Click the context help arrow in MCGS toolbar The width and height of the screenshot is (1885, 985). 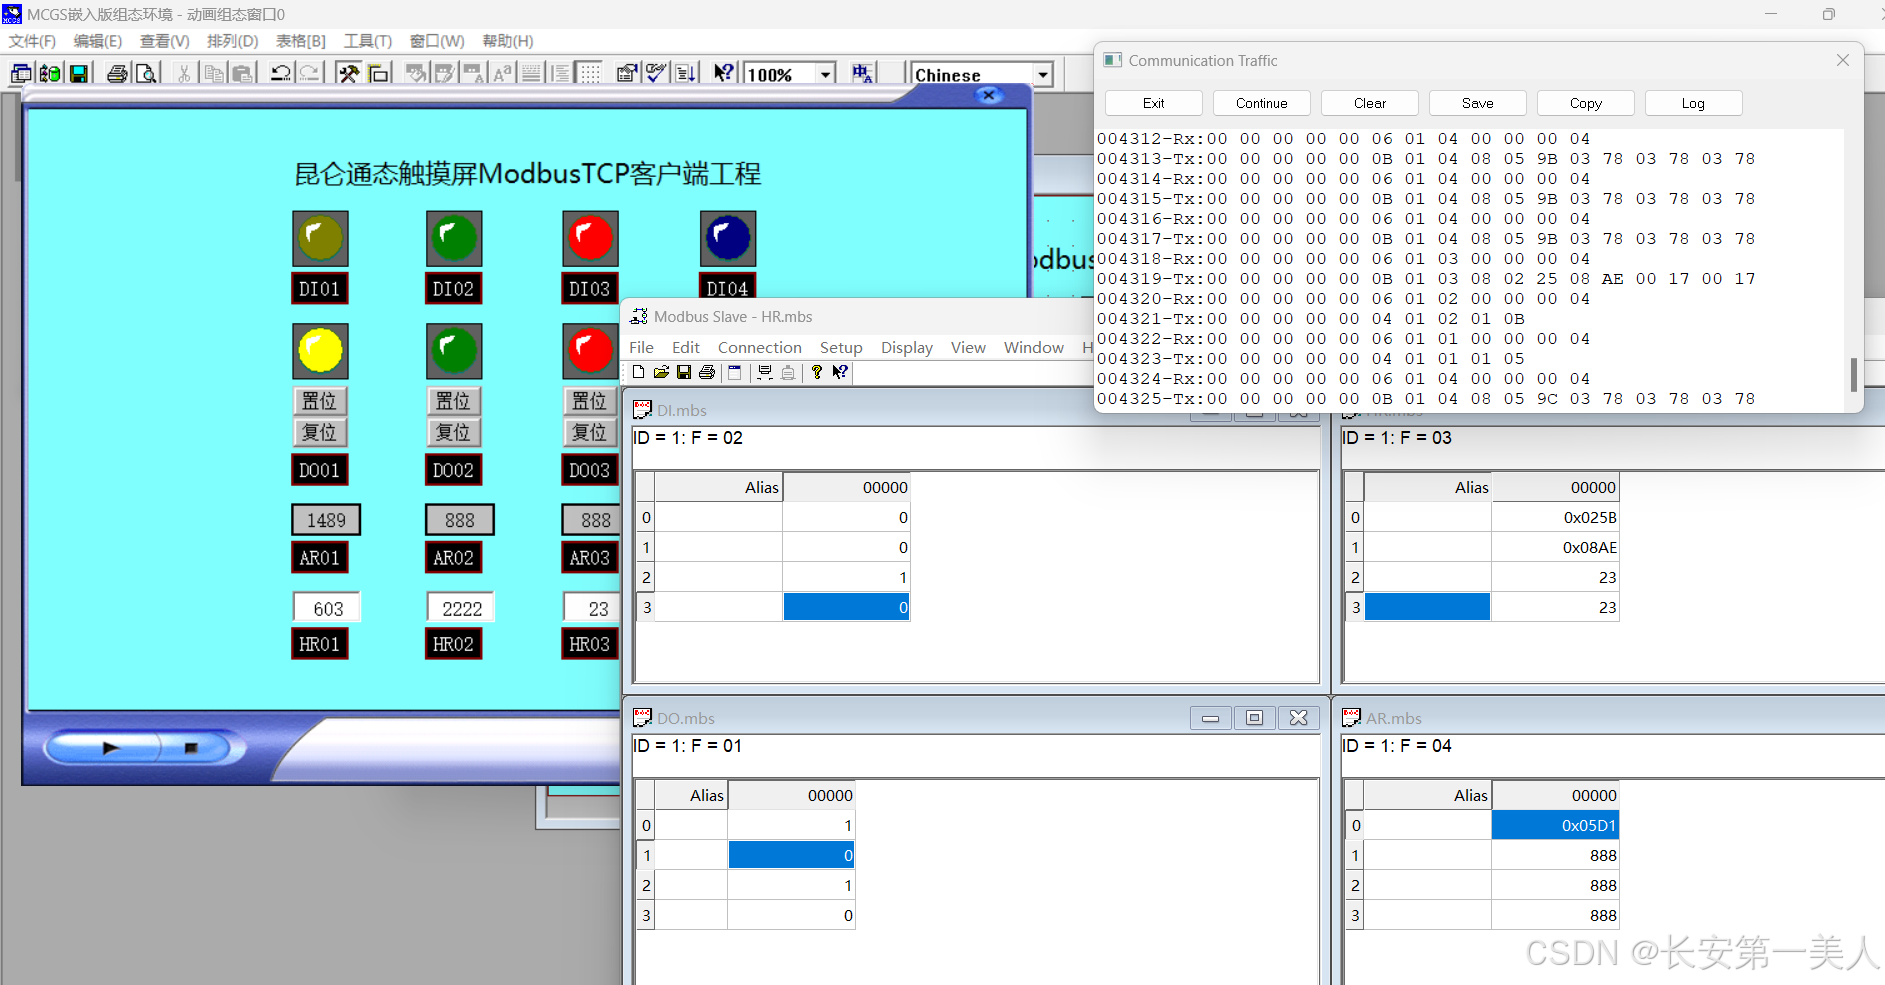[x=723, y=73]
